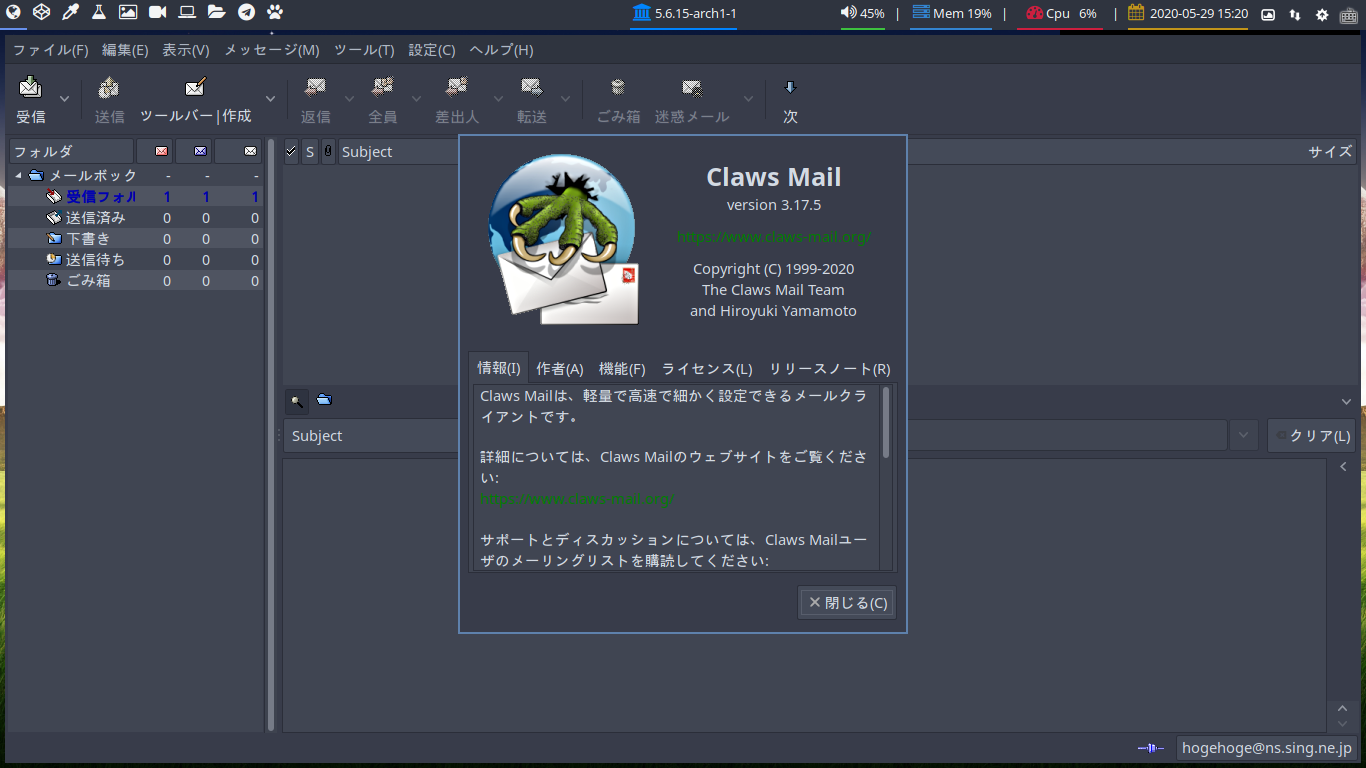The width and height of the screenshot is (1366, 768).
Task: Open claws-mail.org link under version text
Action: [x=774, y=237]
